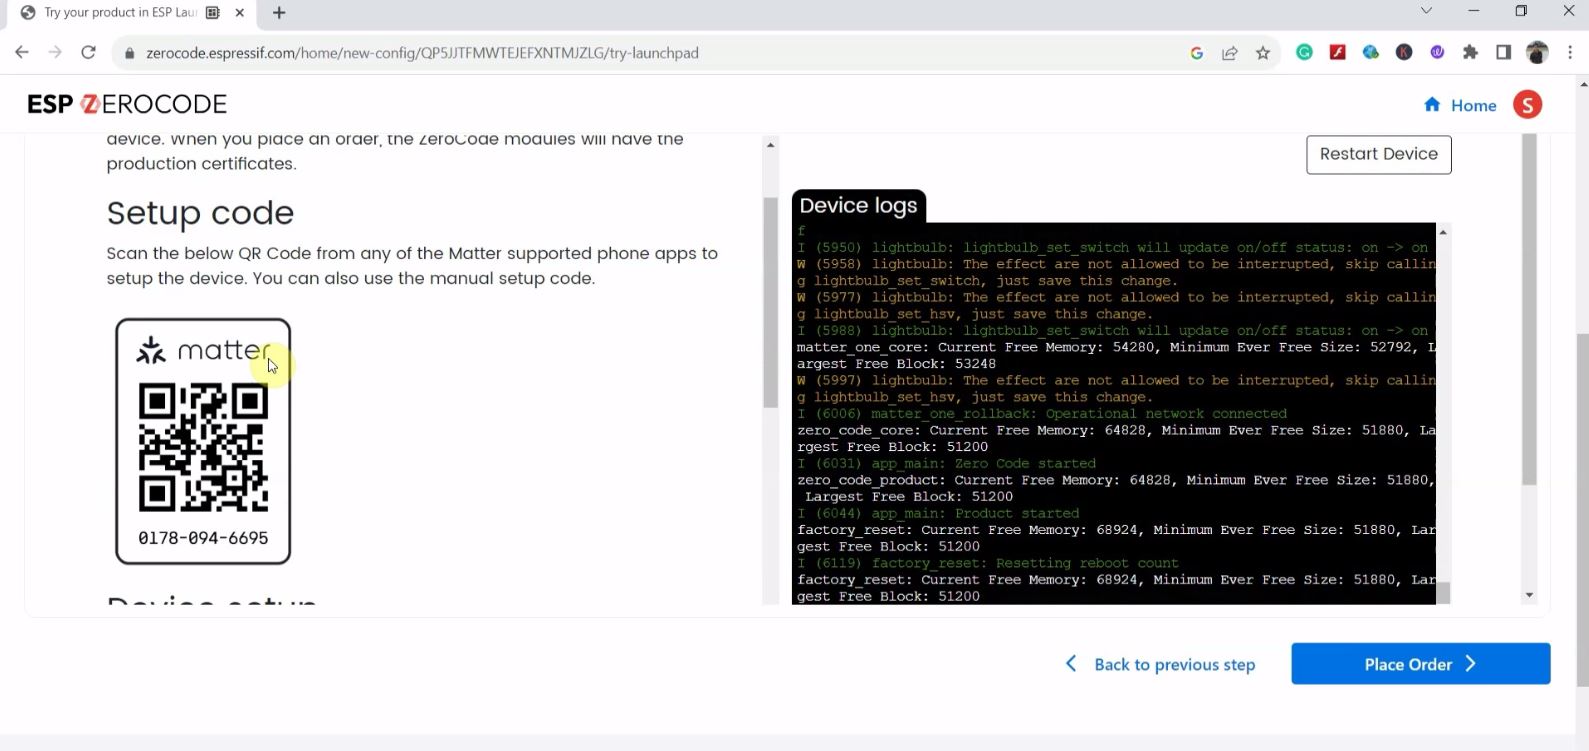This screenshot has width=1589, height=751.
Task: Open new browser tab
Action: 279,13
